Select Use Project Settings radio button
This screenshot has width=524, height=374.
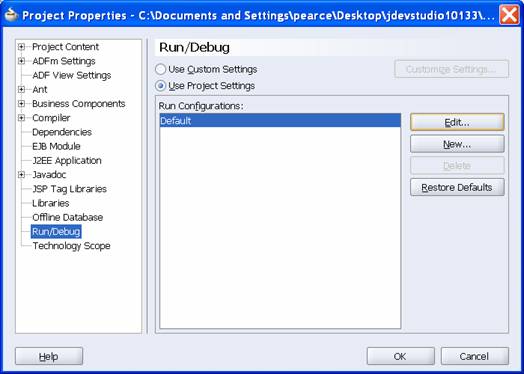(160, 86)
